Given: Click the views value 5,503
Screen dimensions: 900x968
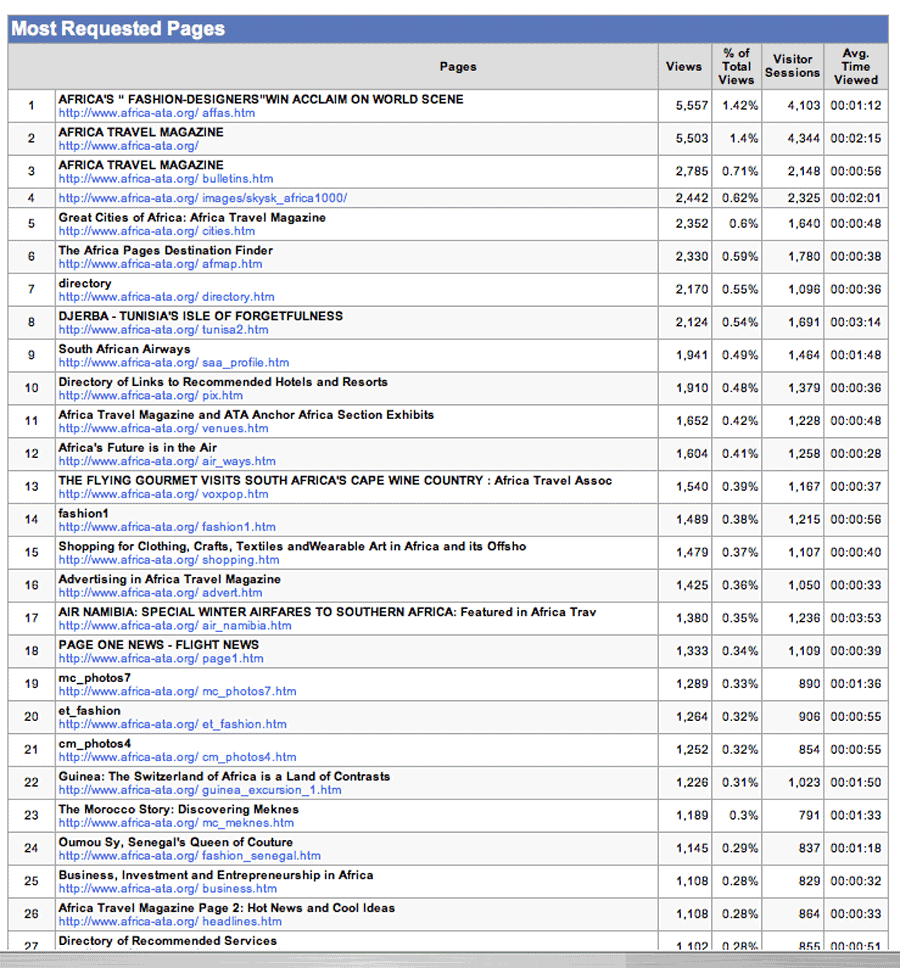Looking at the screenshot, I should (x=692, y=138).
